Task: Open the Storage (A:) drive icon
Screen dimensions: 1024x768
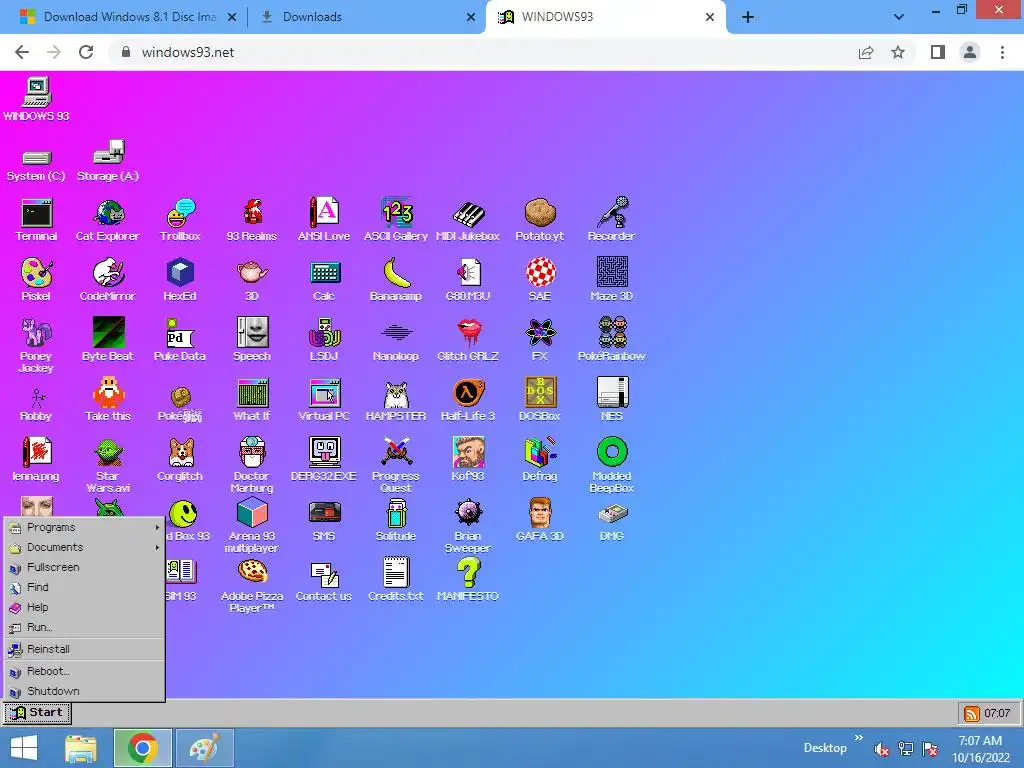Action: (x=108, y=161)
